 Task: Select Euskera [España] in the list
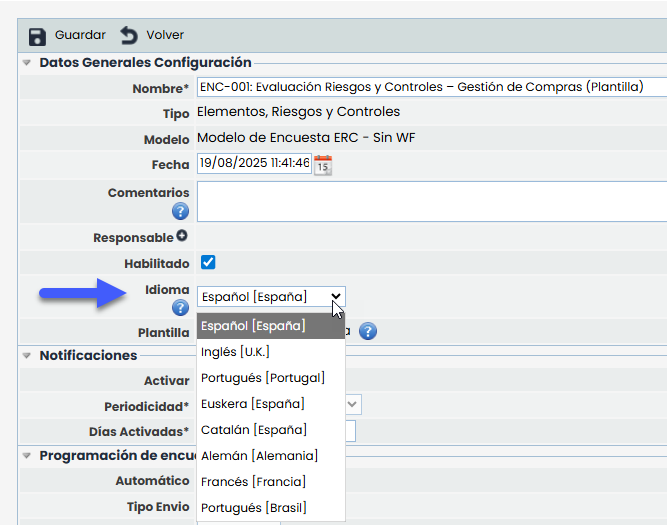tap(252, 404)
